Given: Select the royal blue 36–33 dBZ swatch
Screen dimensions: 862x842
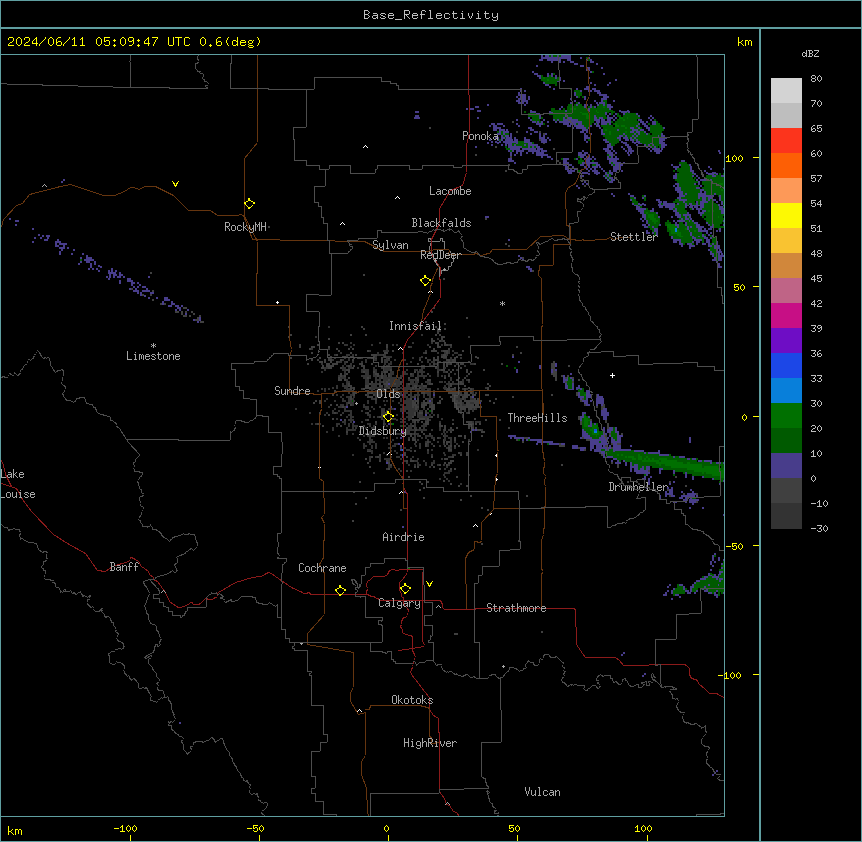Looking at the screenshot, I should [x=786, y=365].
